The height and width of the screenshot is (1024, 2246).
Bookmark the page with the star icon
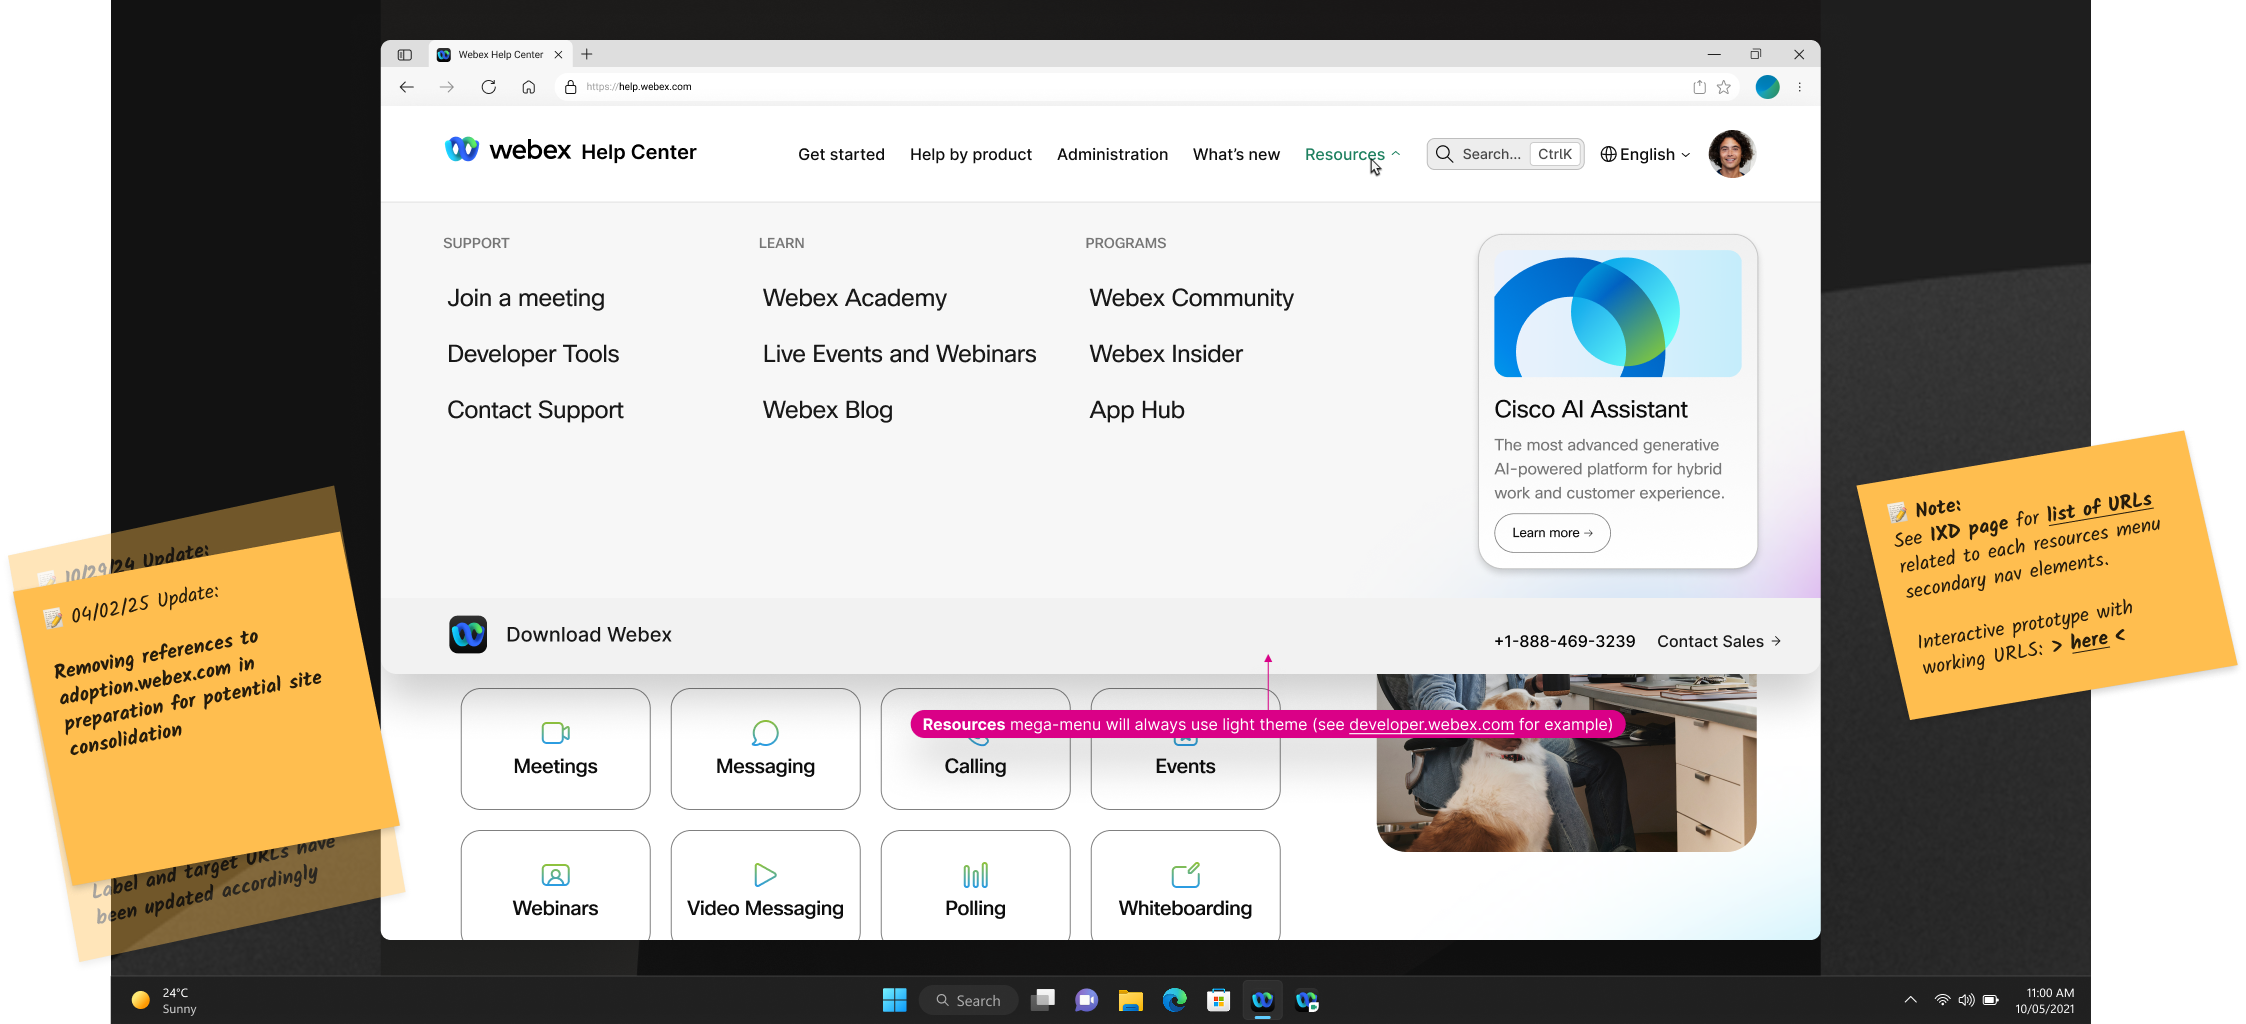(x=1723, y=87)
